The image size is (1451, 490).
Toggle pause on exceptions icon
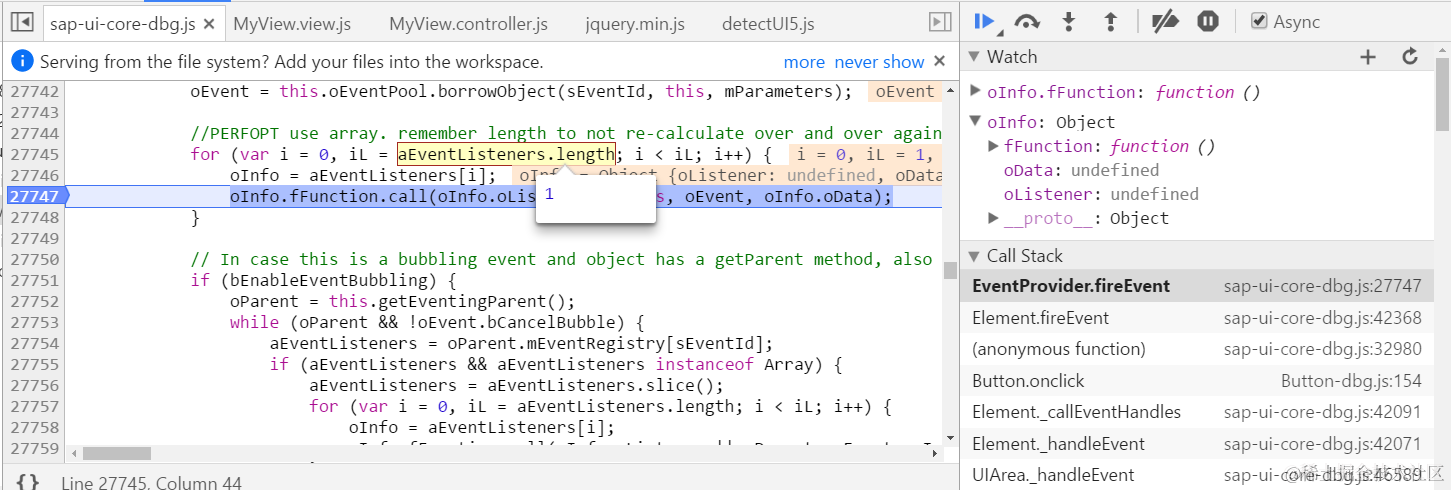[x=1208, y=21]
